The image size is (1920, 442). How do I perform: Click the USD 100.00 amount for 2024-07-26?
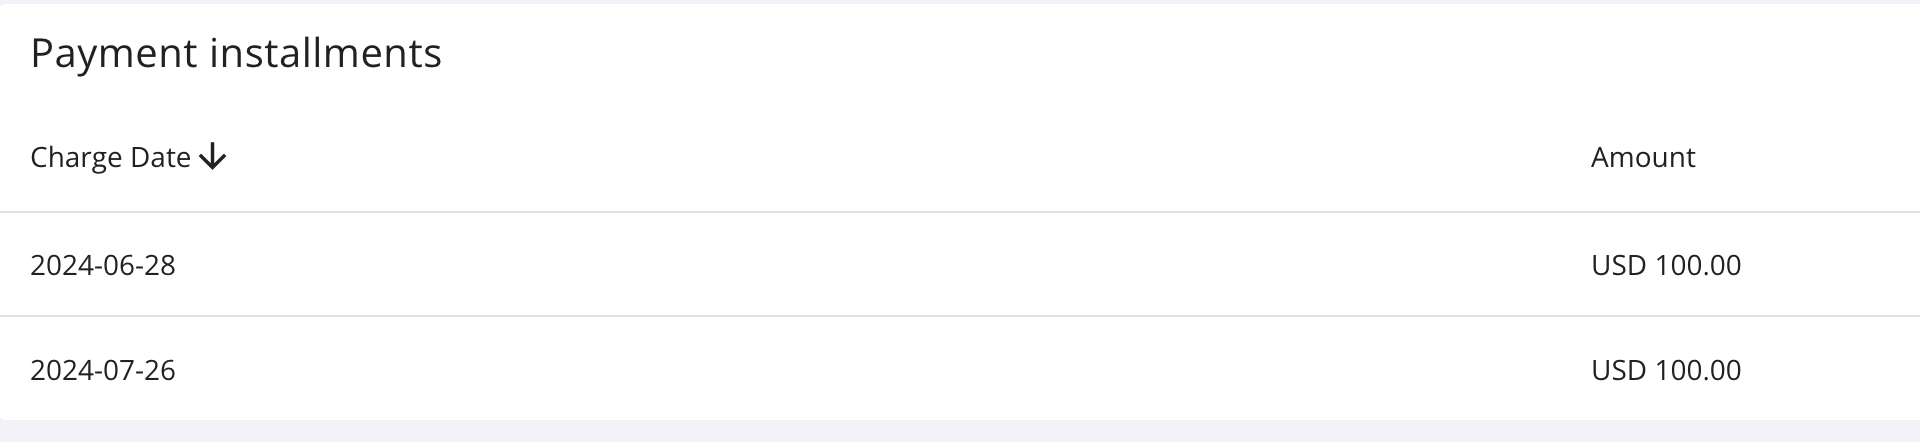[x=1666, y=370]
